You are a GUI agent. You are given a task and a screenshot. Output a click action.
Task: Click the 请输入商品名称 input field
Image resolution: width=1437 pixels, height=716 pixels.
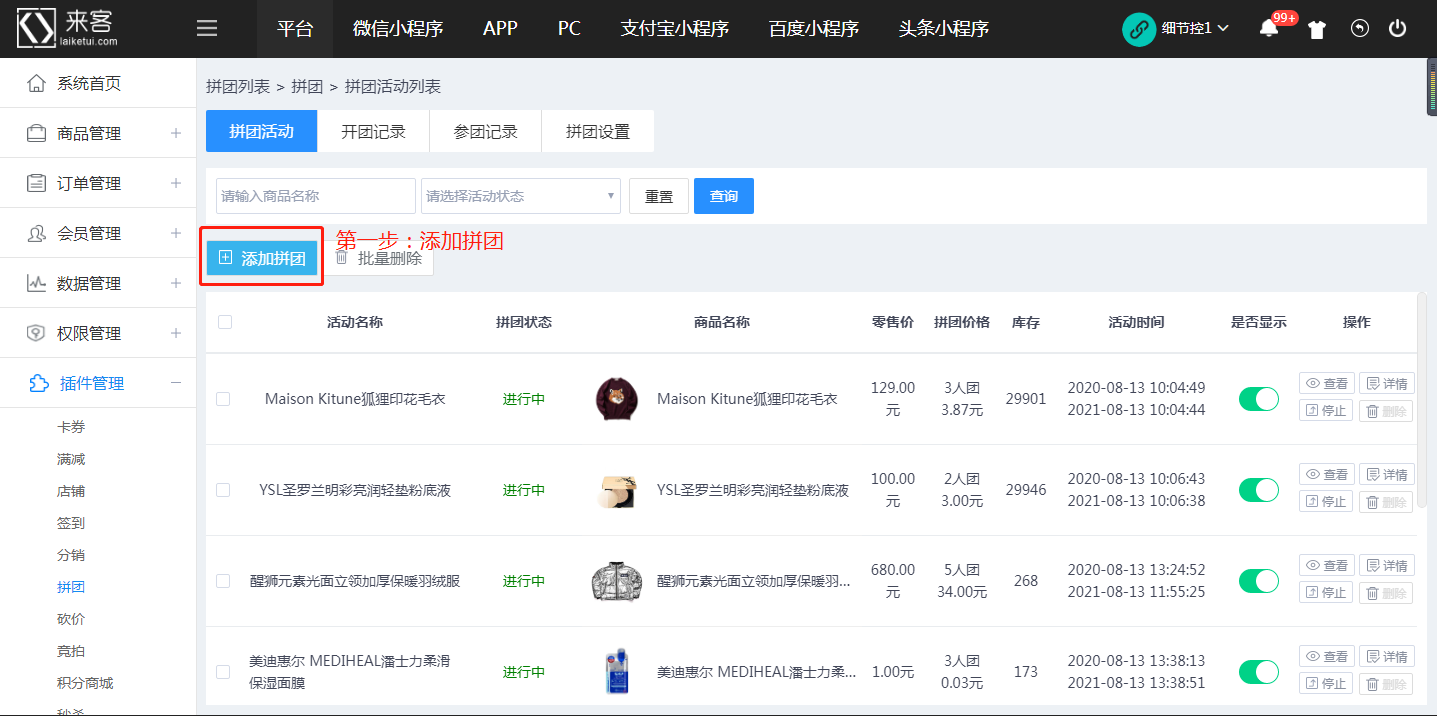click(x=316, y=196)
